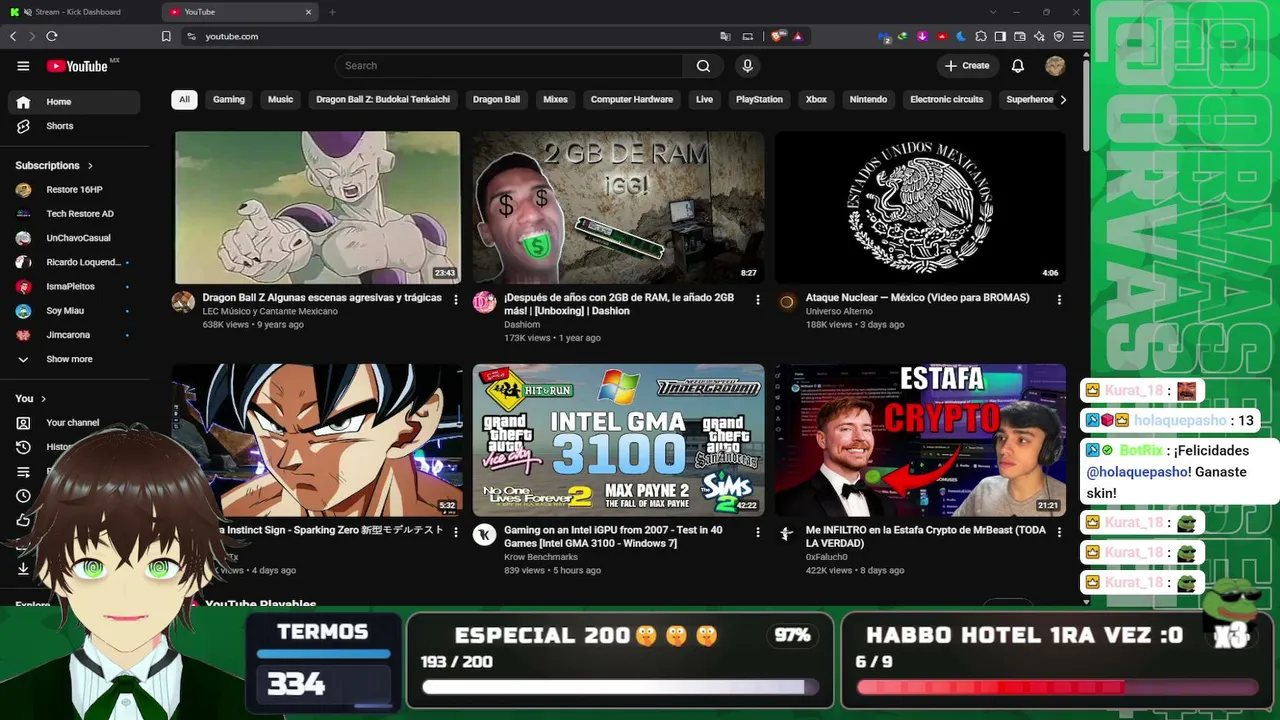This screenshot has width=1280, height=720.
Task: Start voice search with the microphone icon
Action: pos(747,66)
